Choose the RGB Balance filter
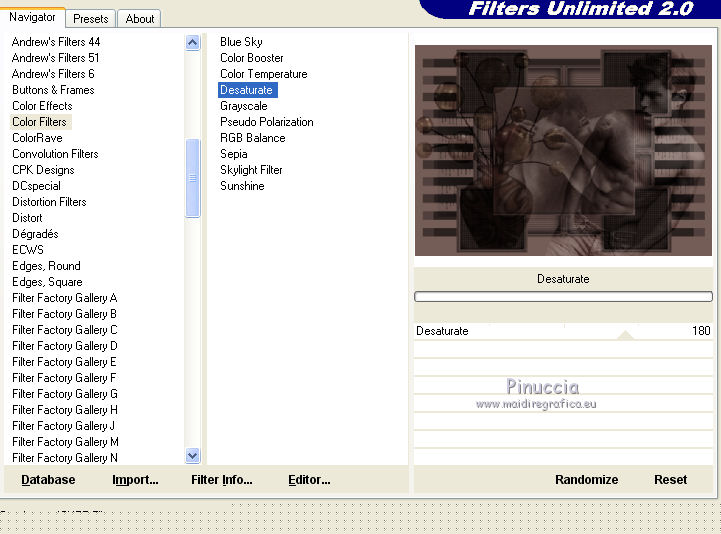Image resolution: width=721 pixels, height=534 pixels. coord(252,138)
